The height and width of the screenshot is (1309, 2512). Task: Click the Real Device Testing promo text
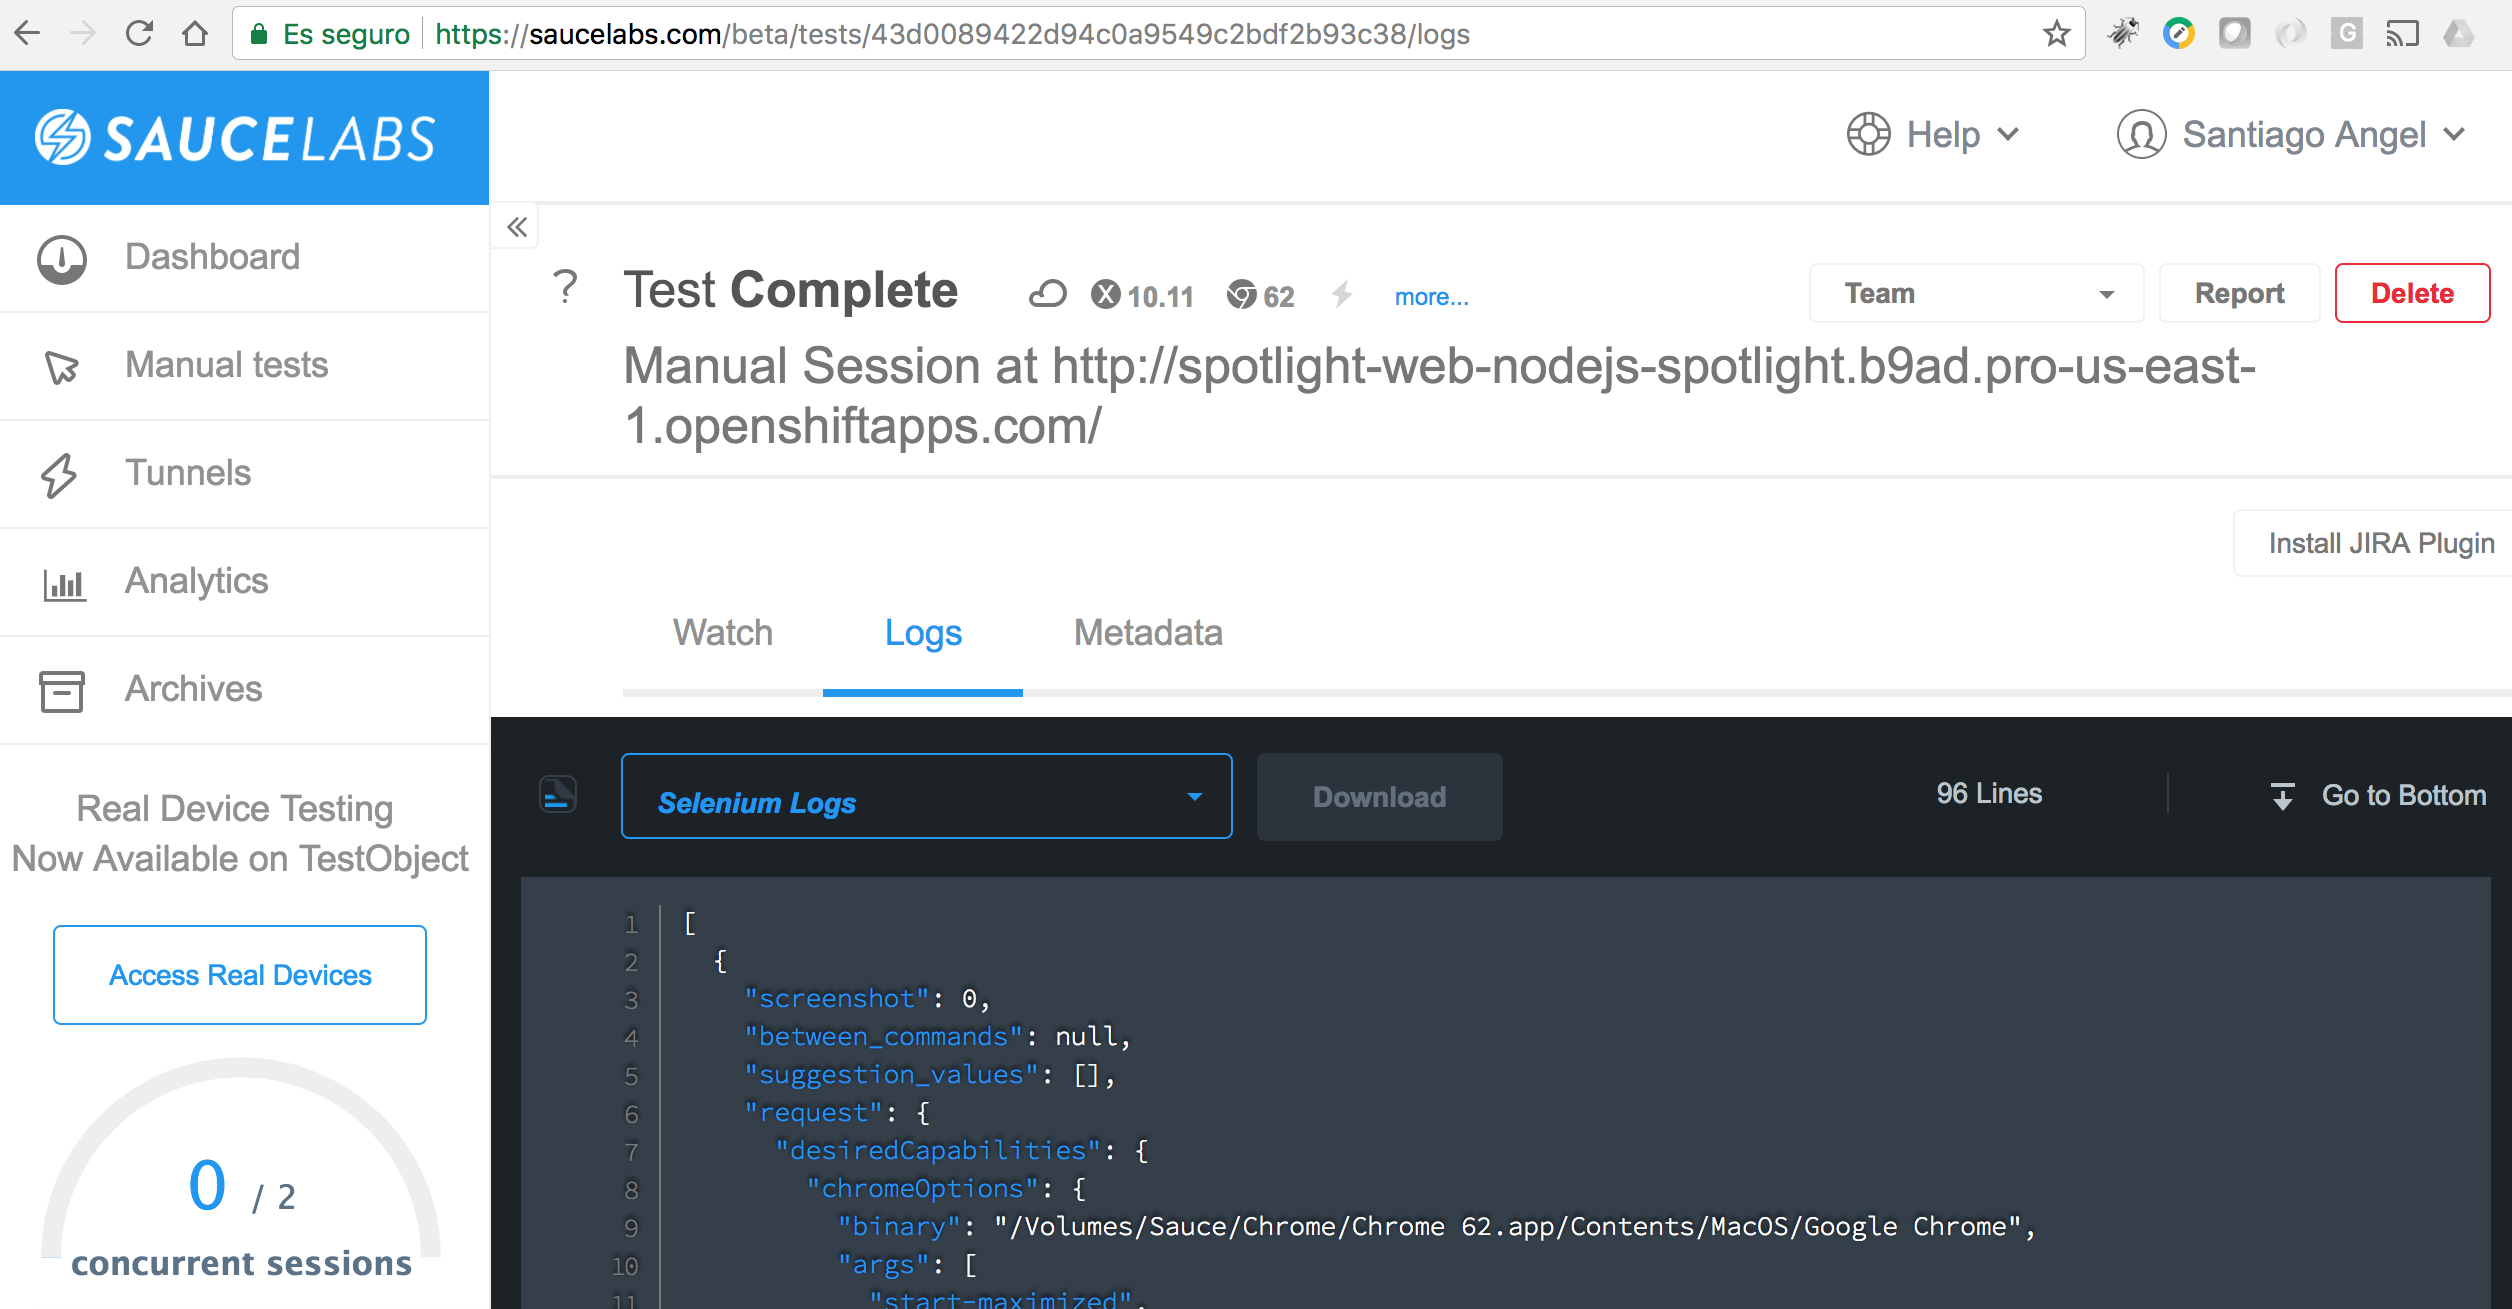[240, 834]
